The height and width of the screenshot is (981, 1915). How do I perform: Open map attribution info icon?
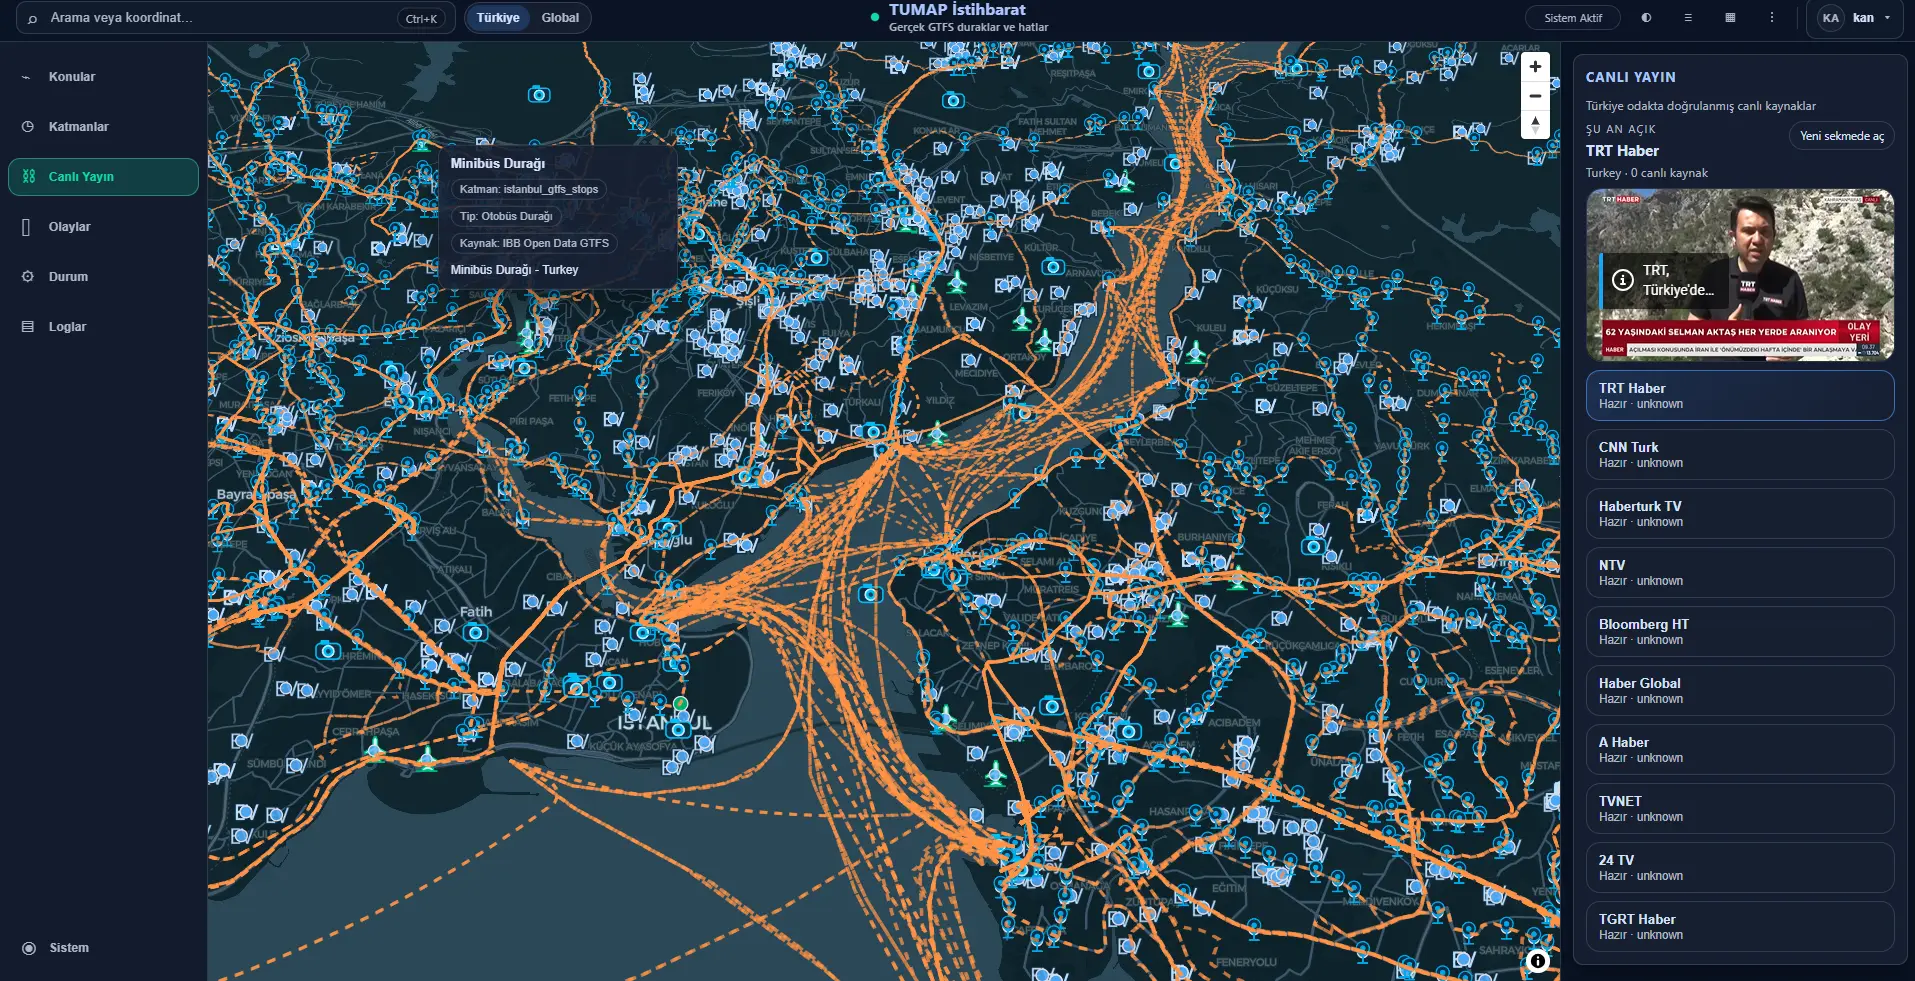pyautogui.click(x=1538, y=961)
